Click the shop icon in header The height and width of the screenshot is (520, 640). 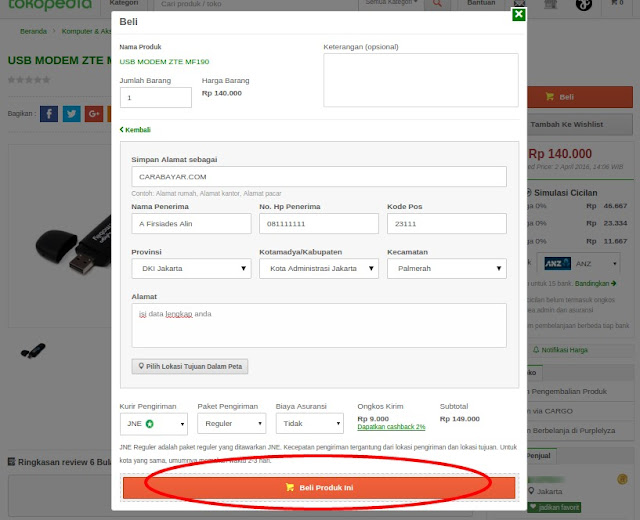pos(551,4)
